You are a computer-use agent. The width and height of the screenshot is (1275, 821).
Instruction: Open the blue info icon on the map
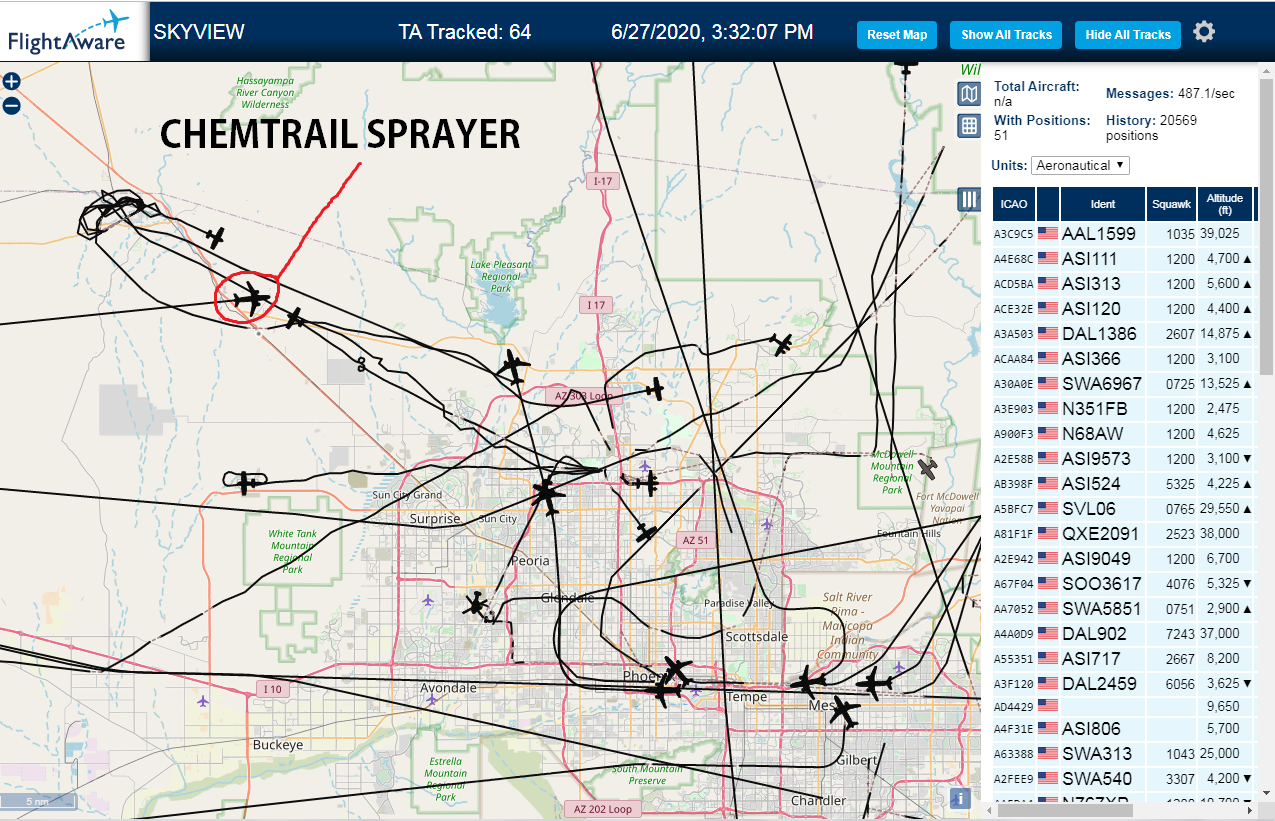click(x=960, y=798)
